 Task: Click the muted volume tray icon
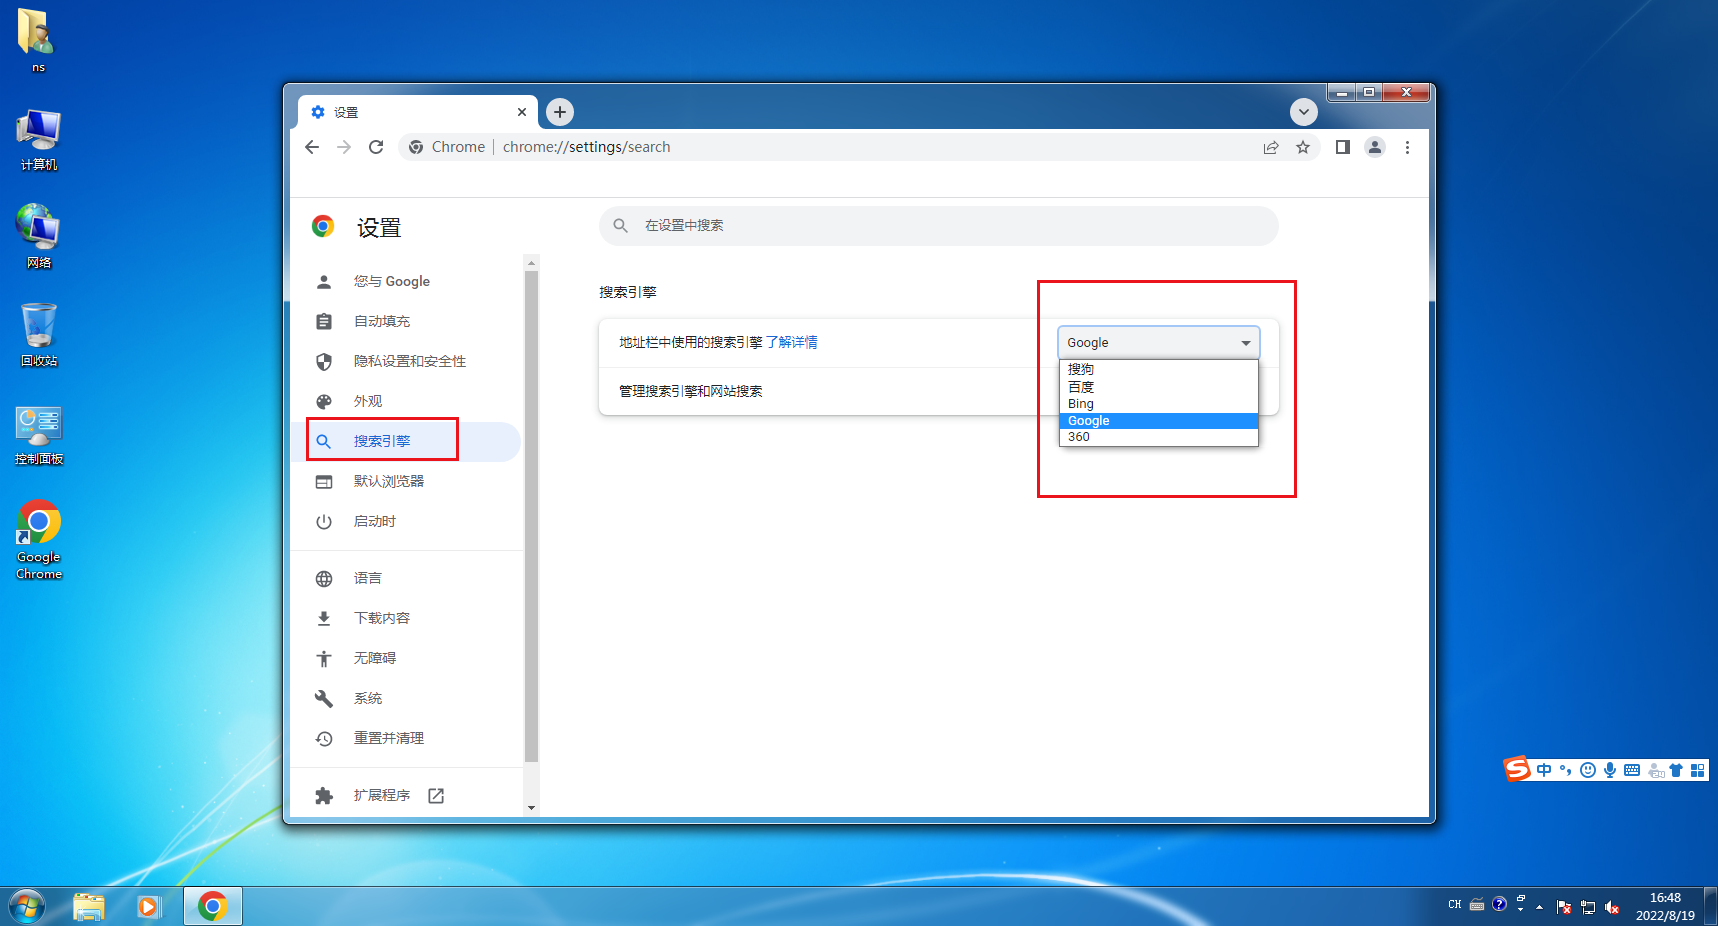[x=1612, y=907]
